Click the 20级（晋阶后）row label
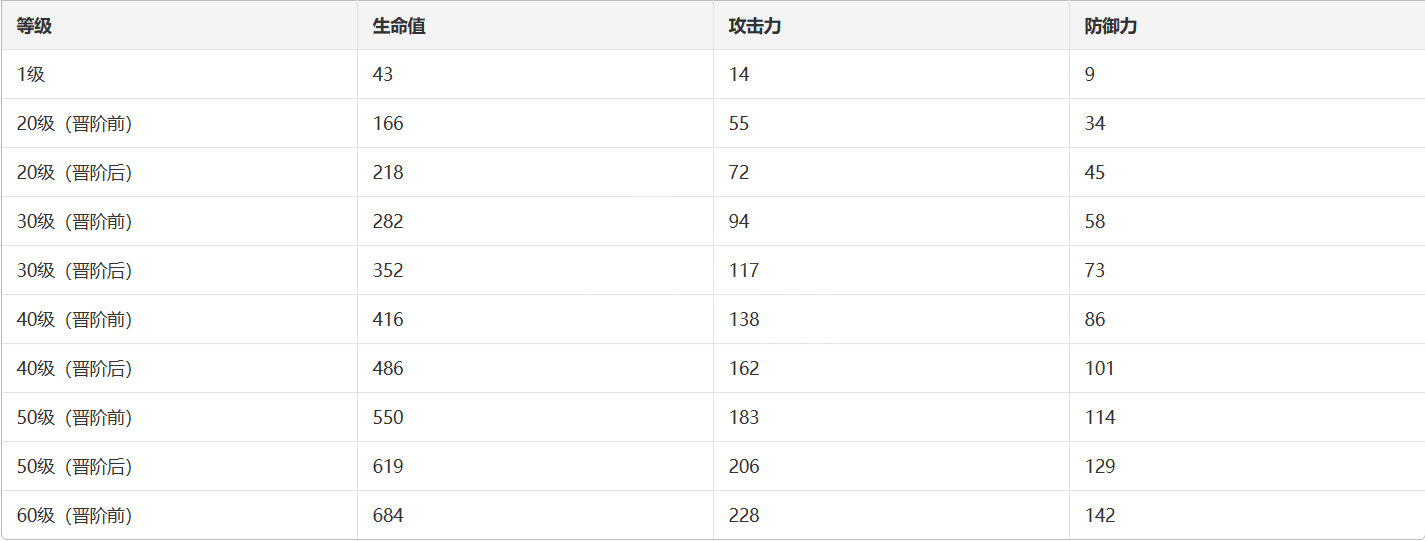 (x=75, y=173)
